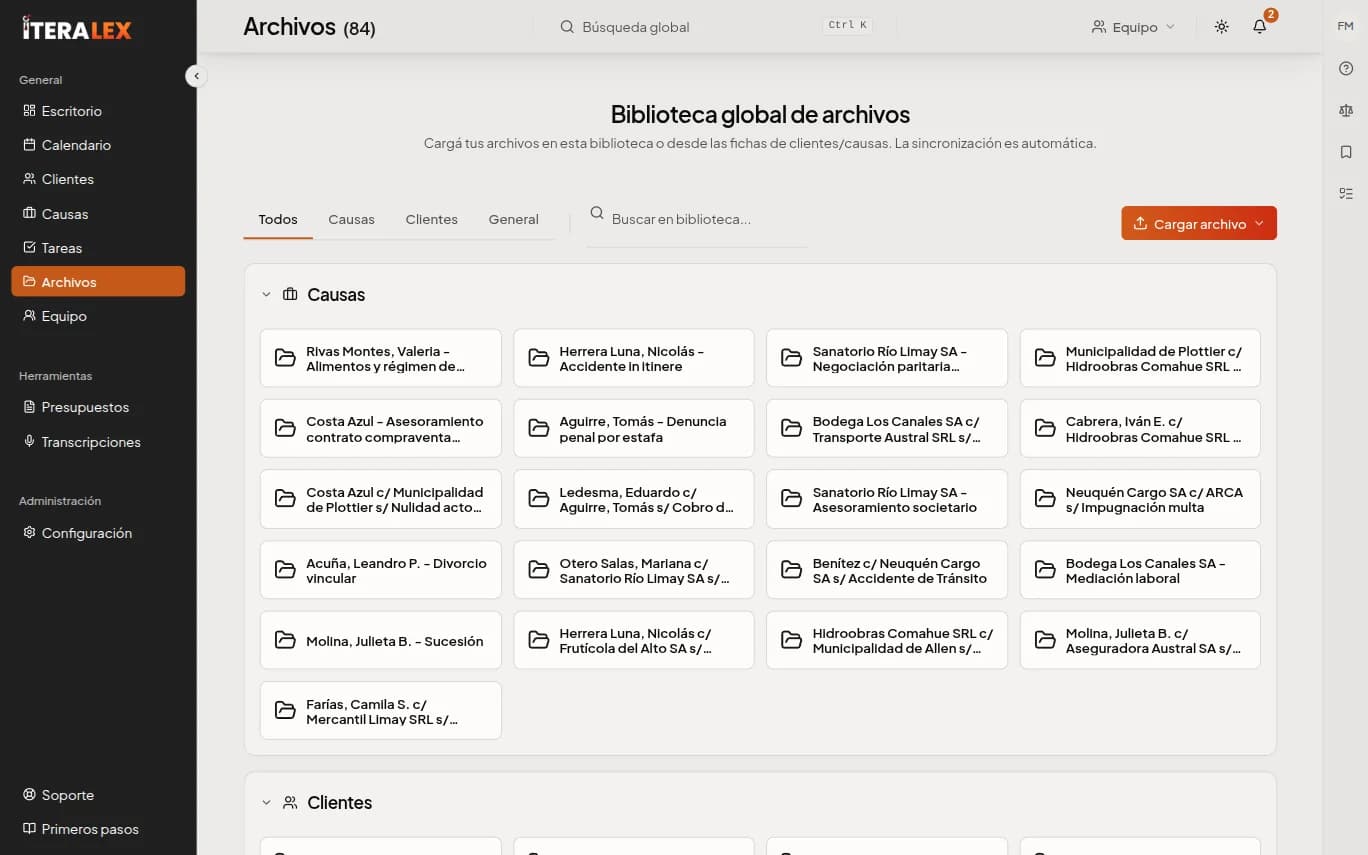1368x855 pixels.
Task: Select the Todos tab
Action: pos(278,219)
